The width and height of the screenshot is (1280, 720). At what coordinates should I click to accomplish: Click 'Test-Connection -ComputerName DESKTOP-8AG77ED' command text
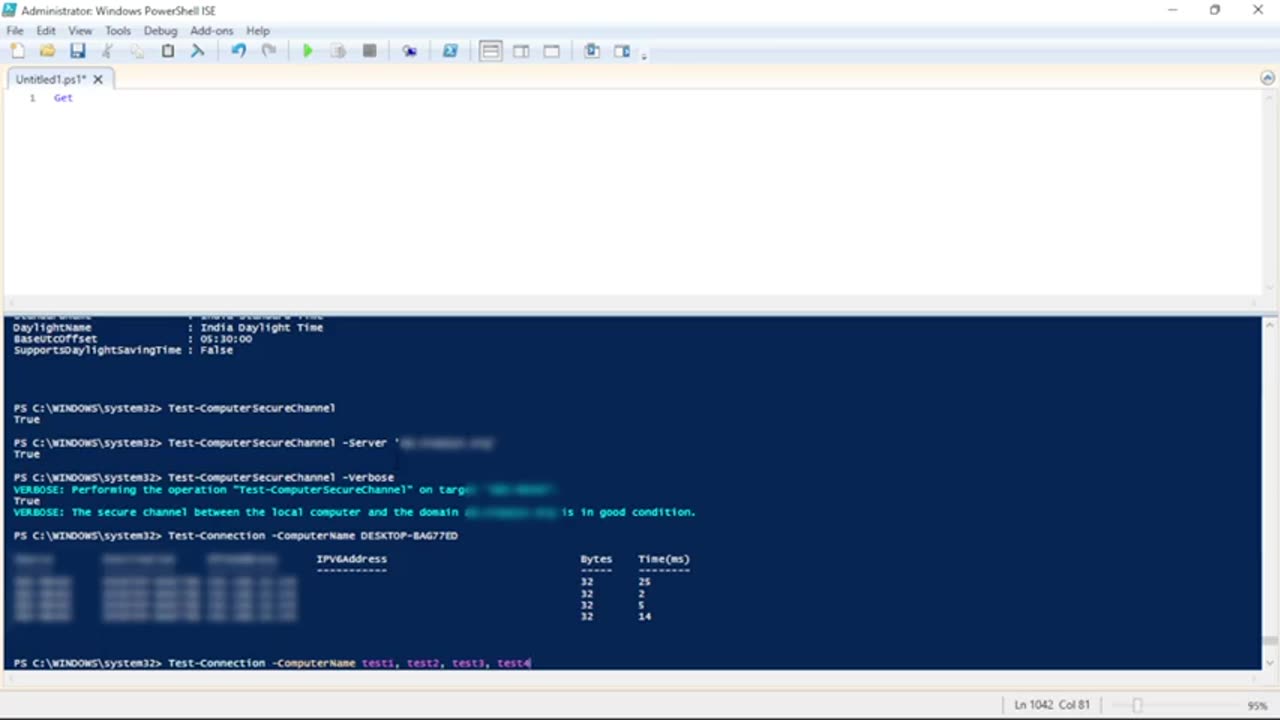point(313,536)
